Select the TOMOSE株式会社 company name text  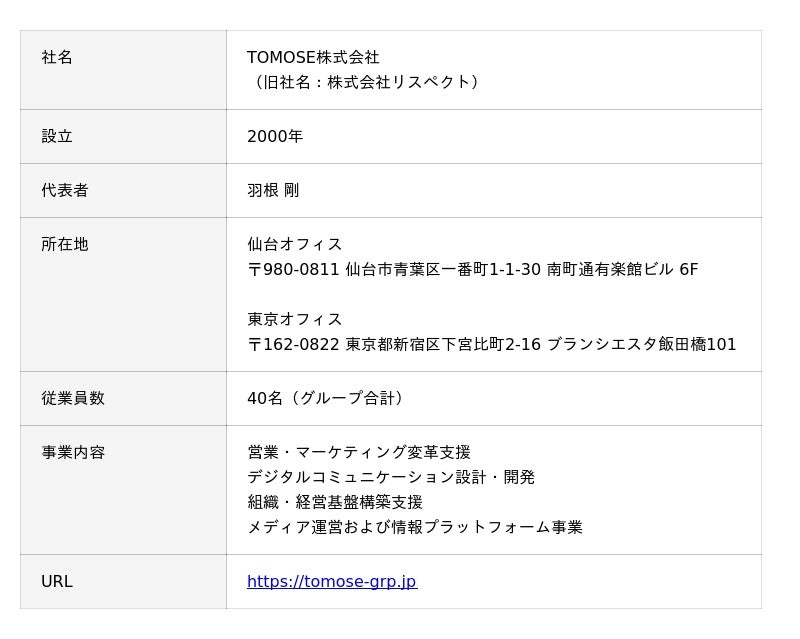click(x=313, y=57)
